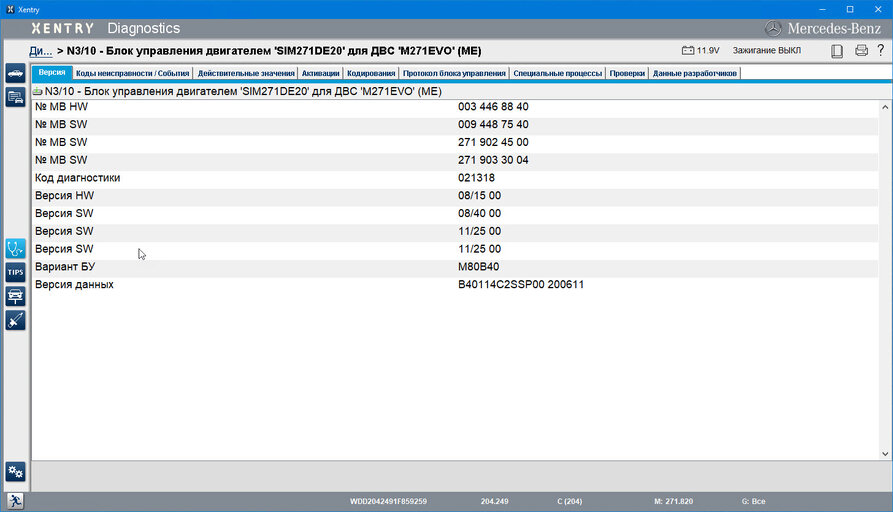Open the settings gears icon
893x512 pixels.
(x=15, y=472)
